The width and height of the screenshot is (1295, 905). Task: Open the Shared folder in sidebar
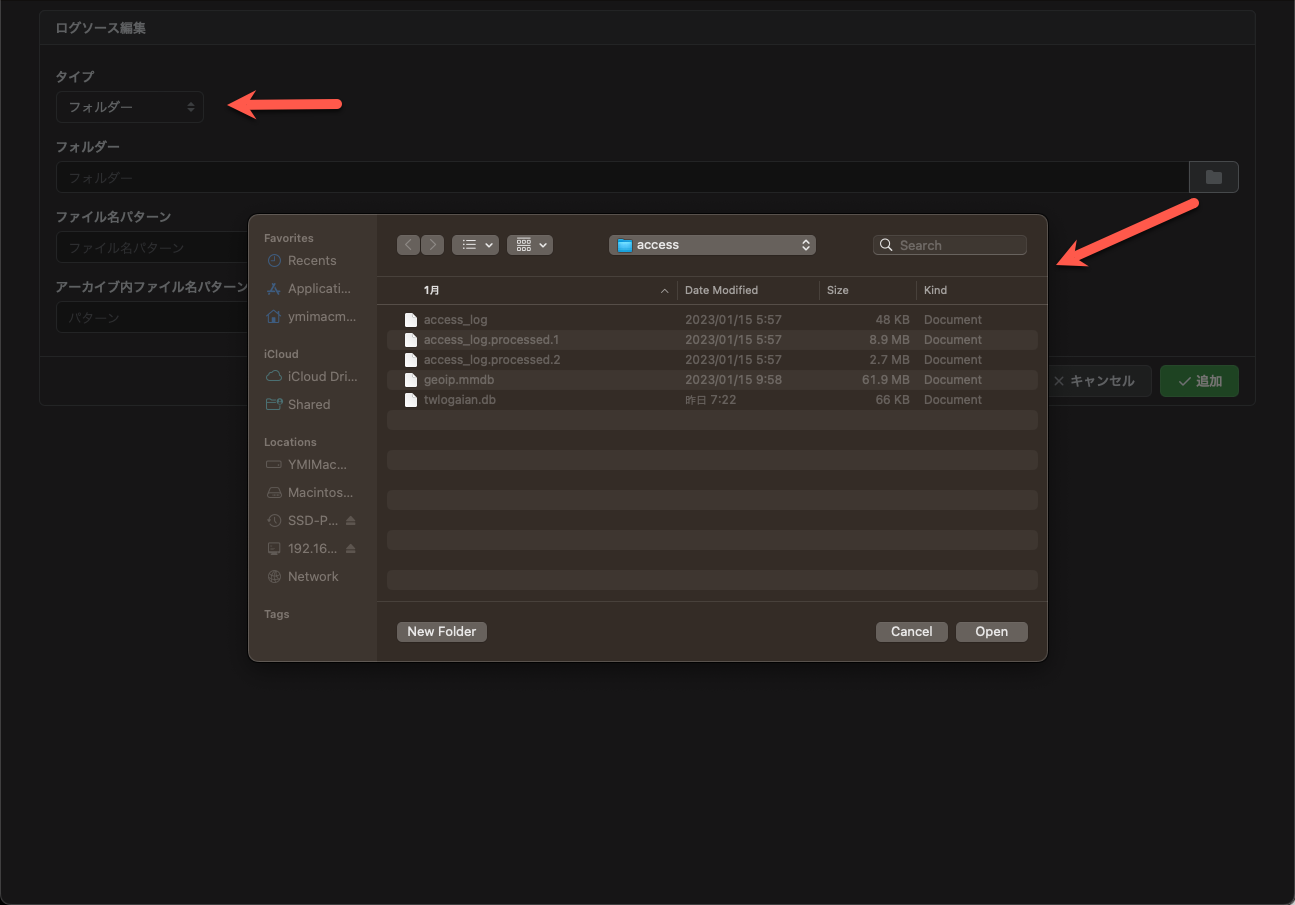tap(308, 405)
